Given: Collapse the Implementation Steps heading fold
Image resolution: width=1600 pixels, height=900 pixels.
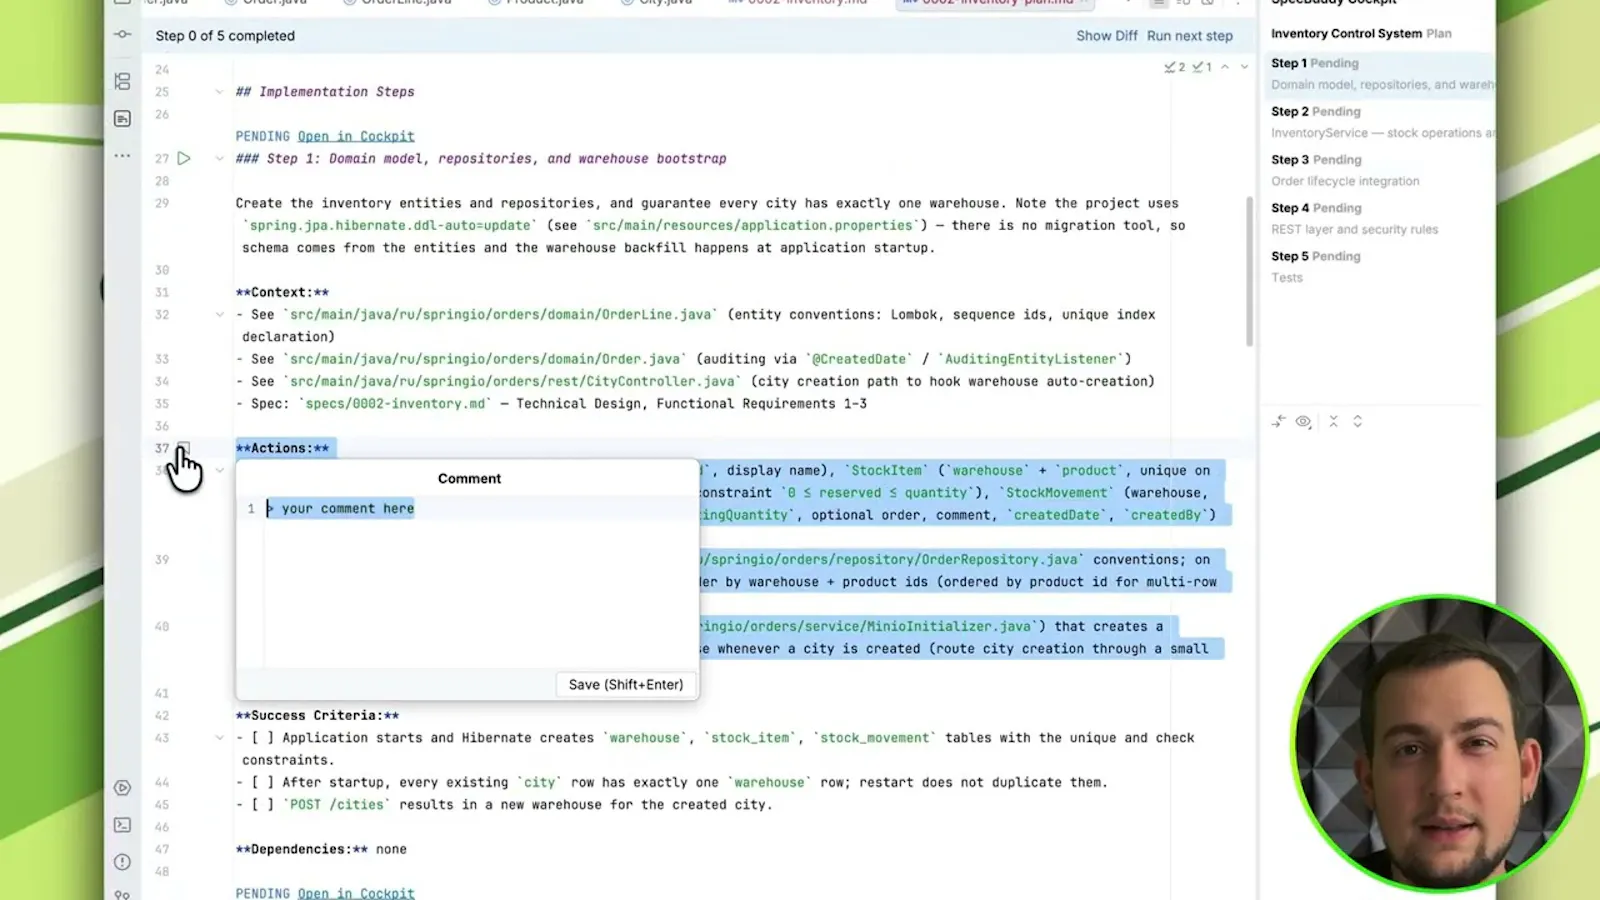Looking at the screenshot, I should [219, 92].
